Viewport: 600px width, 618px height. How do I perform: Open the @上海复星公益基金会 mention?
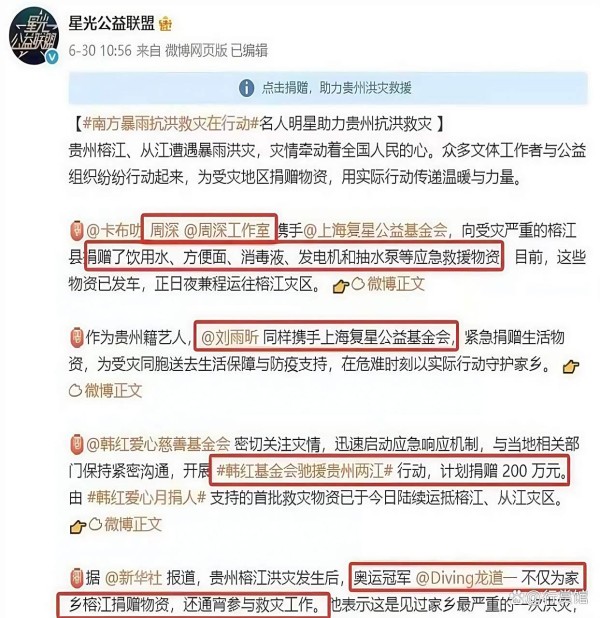point(375,231)
